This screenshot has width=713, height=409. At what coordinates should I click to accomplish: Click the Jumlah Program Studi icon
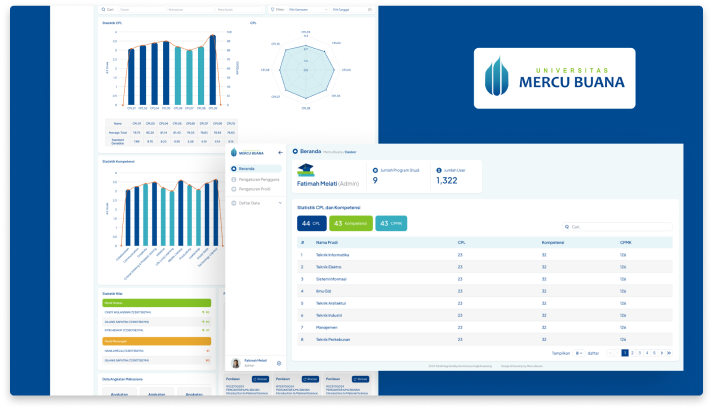[x=375, y=171]
